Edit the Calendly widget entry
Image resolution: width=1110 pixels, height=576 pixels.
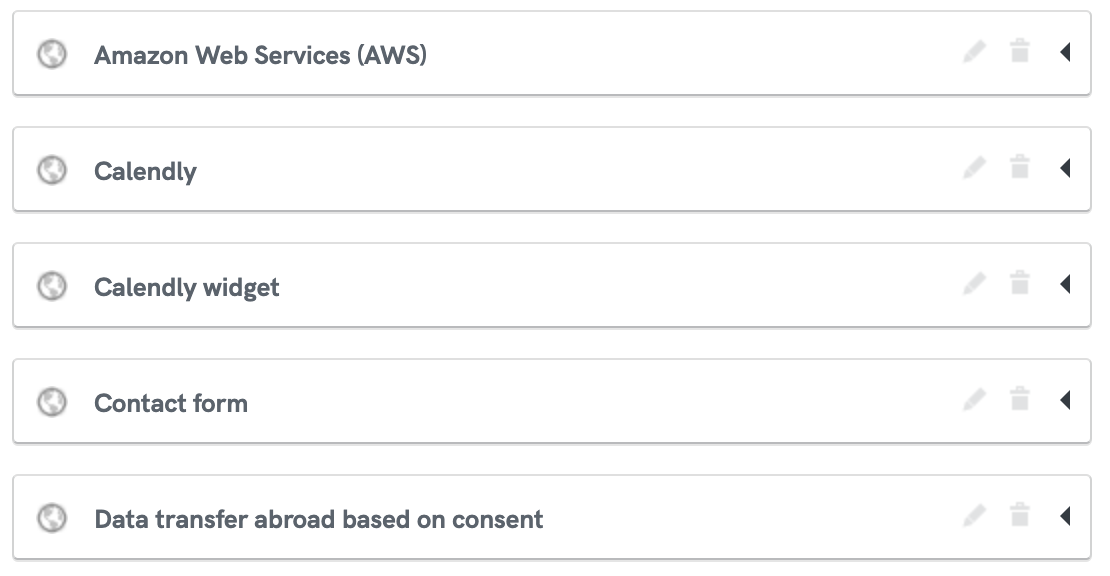[x=974, y=284]
